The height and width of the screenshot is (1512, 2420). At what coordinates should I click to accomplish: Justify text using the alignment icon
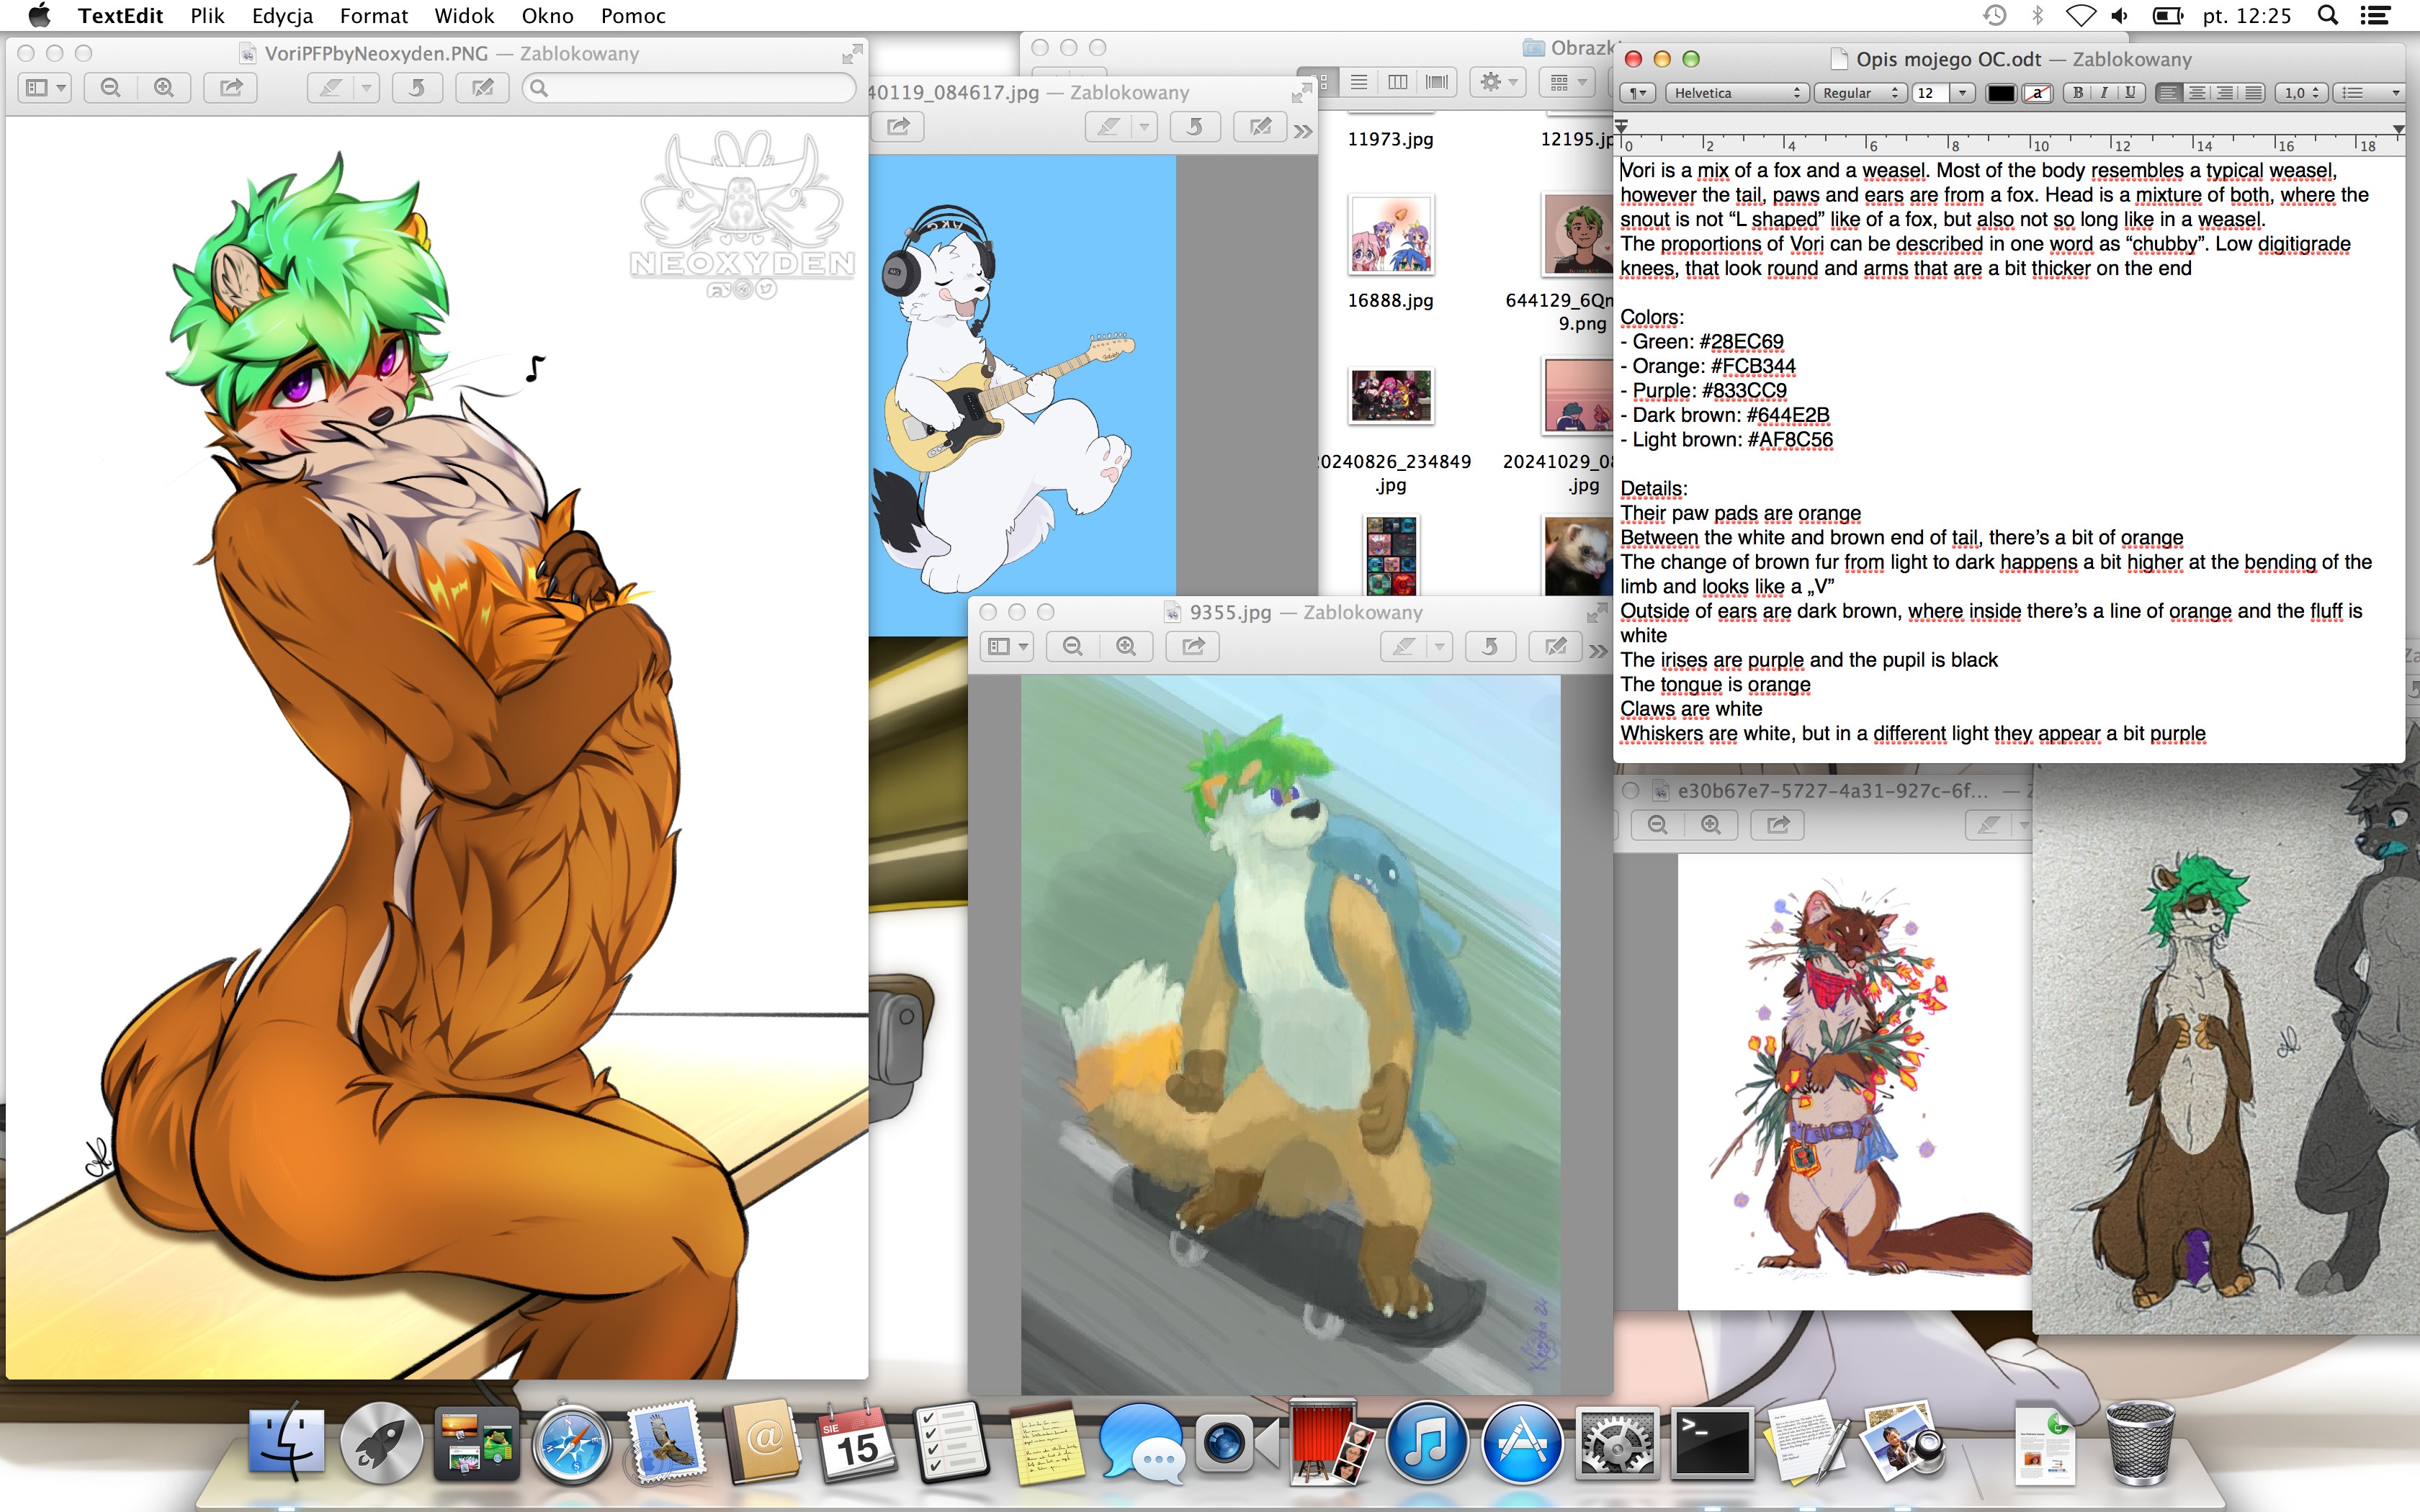(2253, 92)
